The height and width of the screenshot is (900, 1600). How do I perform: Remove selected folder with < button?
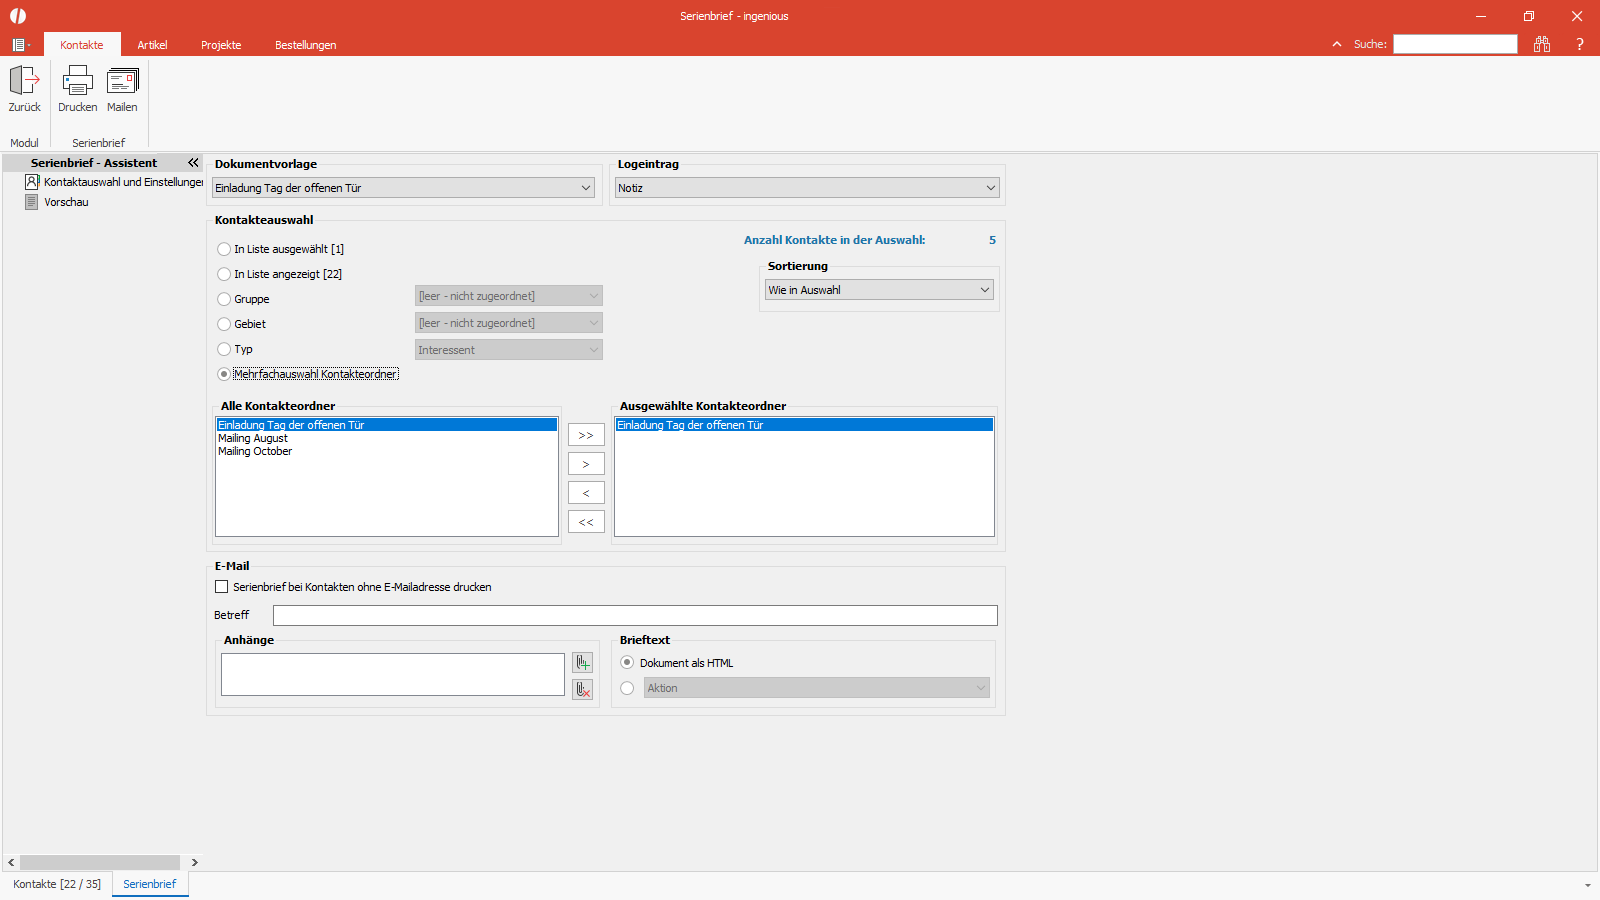(586, 493)
